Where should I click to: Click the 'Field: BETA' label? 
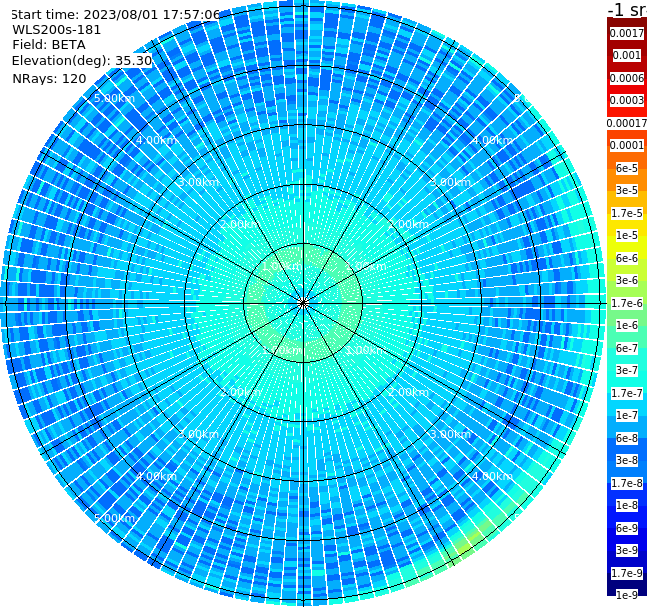(49, 45)
